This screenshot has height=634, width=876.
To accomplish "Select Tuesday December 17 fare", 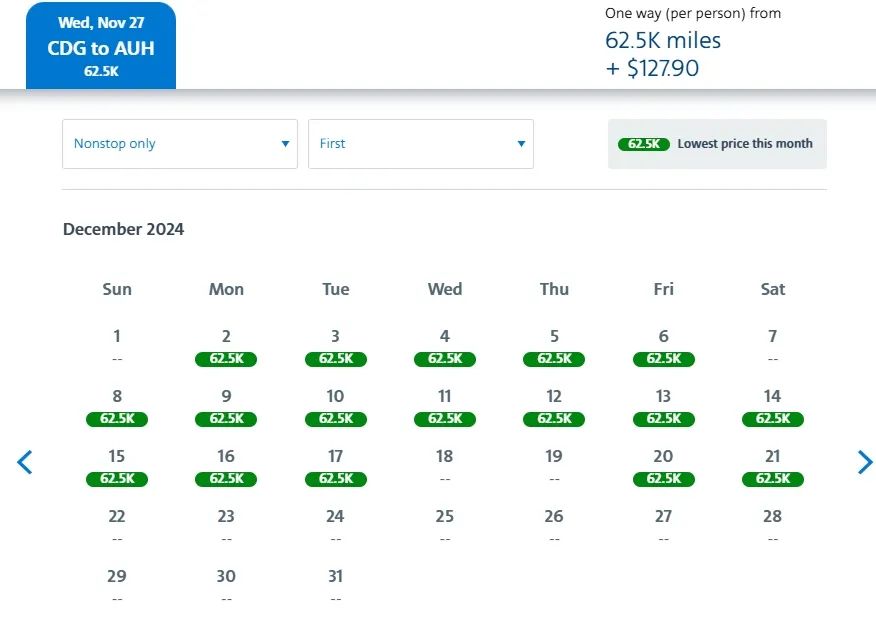I will pyautogui.click(x=335, y=468).
